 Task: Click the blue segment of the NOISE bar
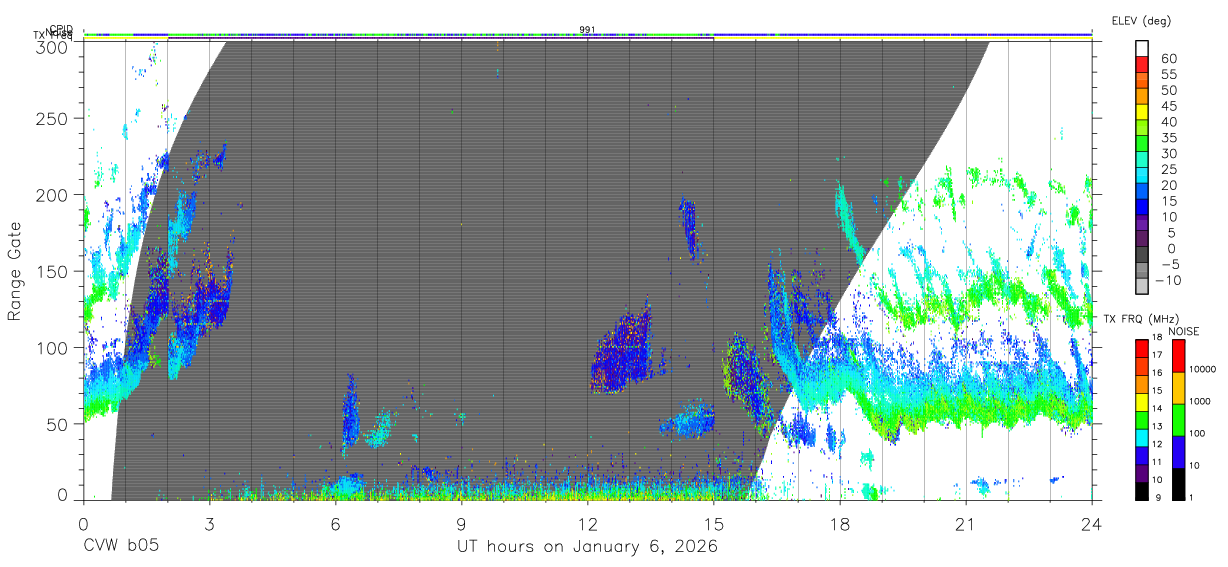(x=1178, y=452)
